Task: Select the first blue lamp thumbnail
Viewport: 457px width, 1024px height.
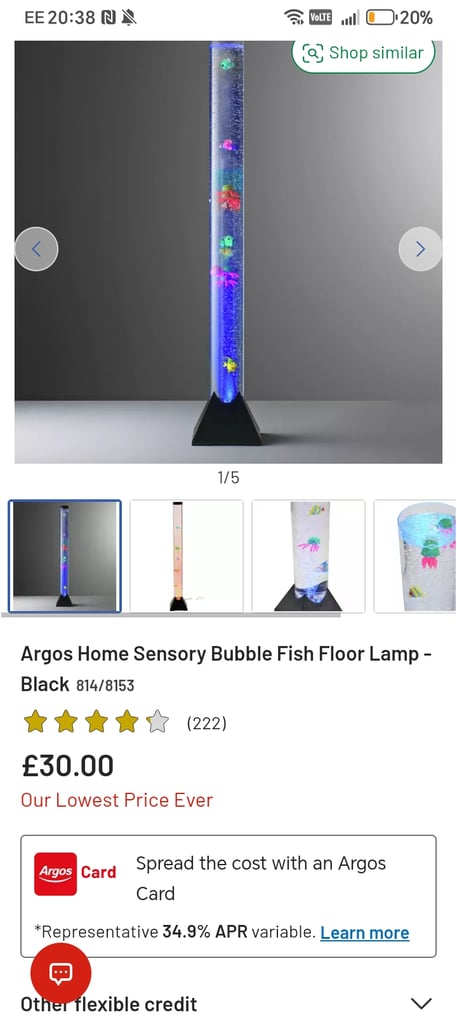Action: pos(65,556)
